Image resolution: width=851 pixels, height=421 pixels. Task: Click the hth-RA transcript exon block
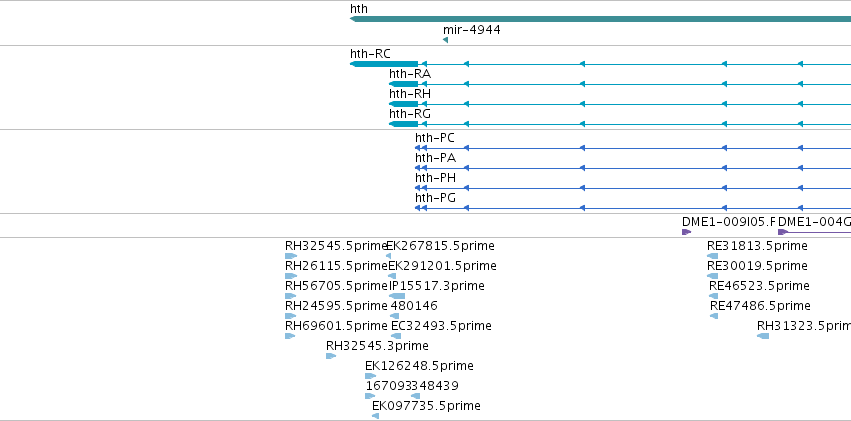(x=404, y=84)
